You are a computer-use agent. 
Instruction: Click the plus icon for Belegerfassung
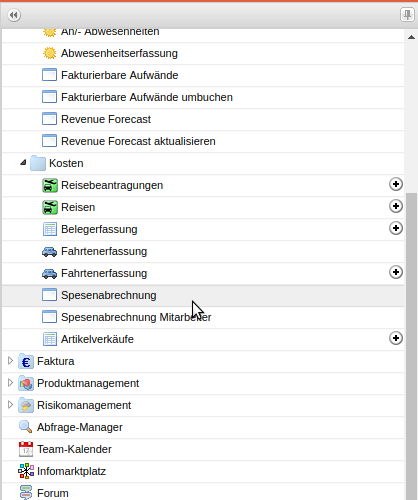coord(396,228)
